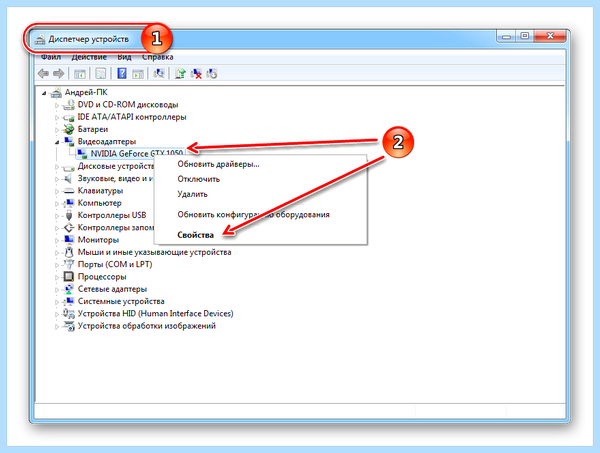The image size is (600, 453).
Task: Click the Update driver toolbar icon with green arrow
Action: [180, 73]
